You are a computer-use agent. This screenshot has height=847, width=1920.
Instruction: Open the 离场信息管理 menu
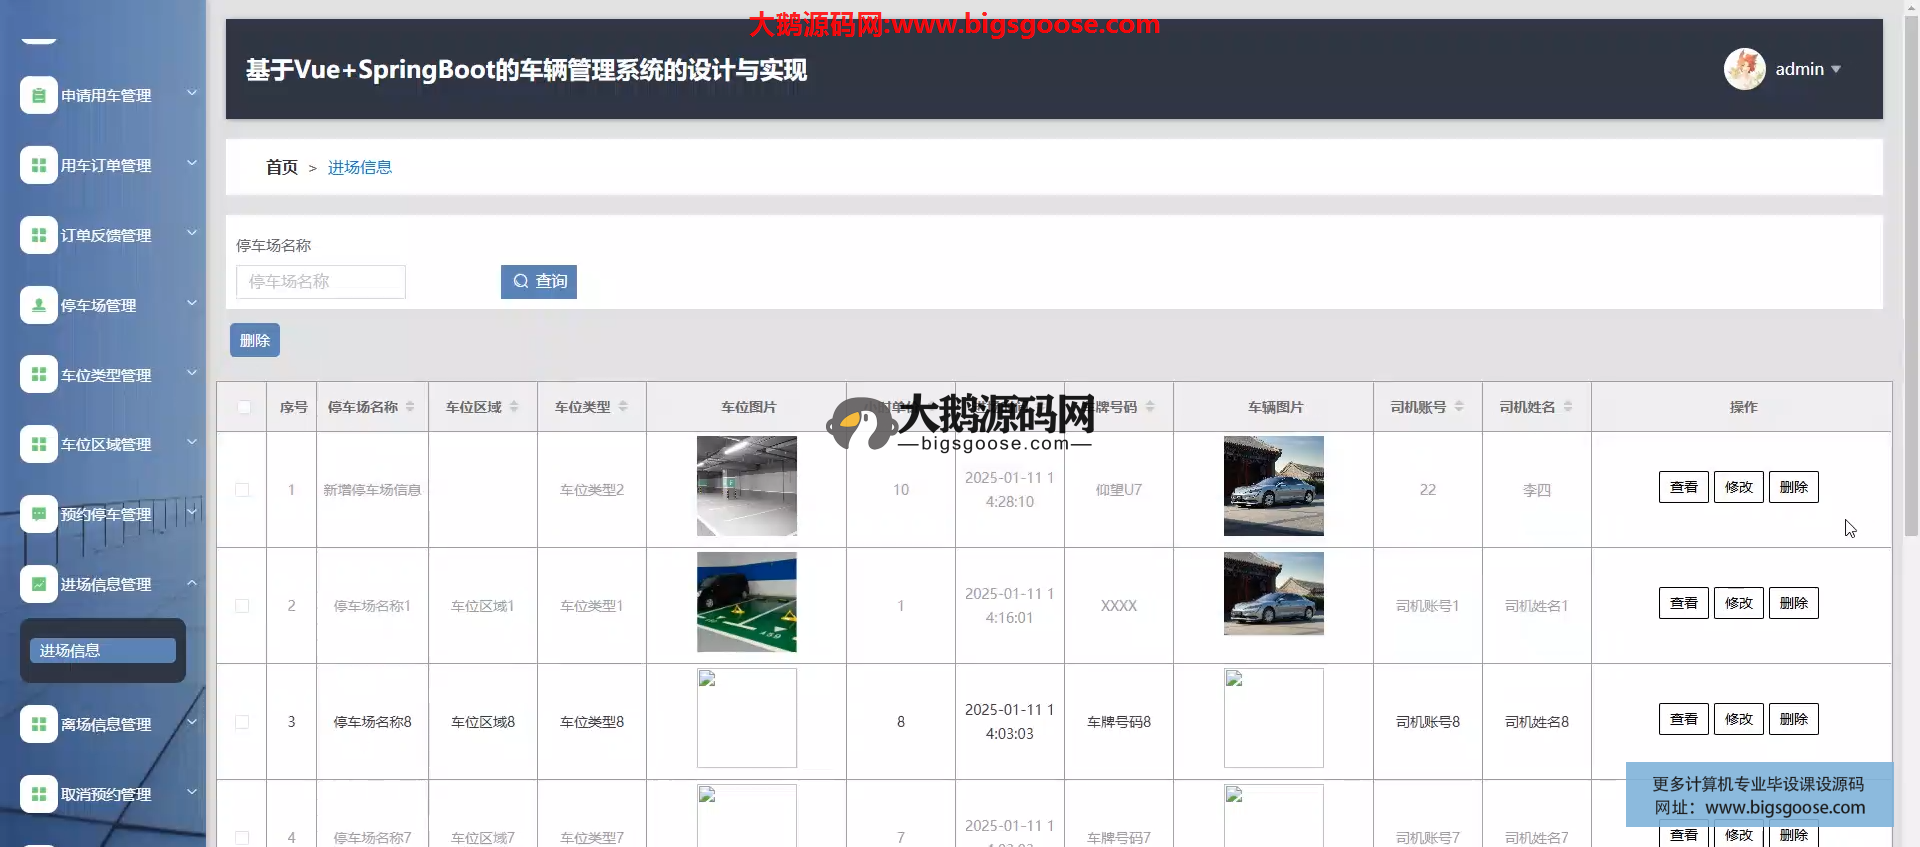tap(106, 724)
